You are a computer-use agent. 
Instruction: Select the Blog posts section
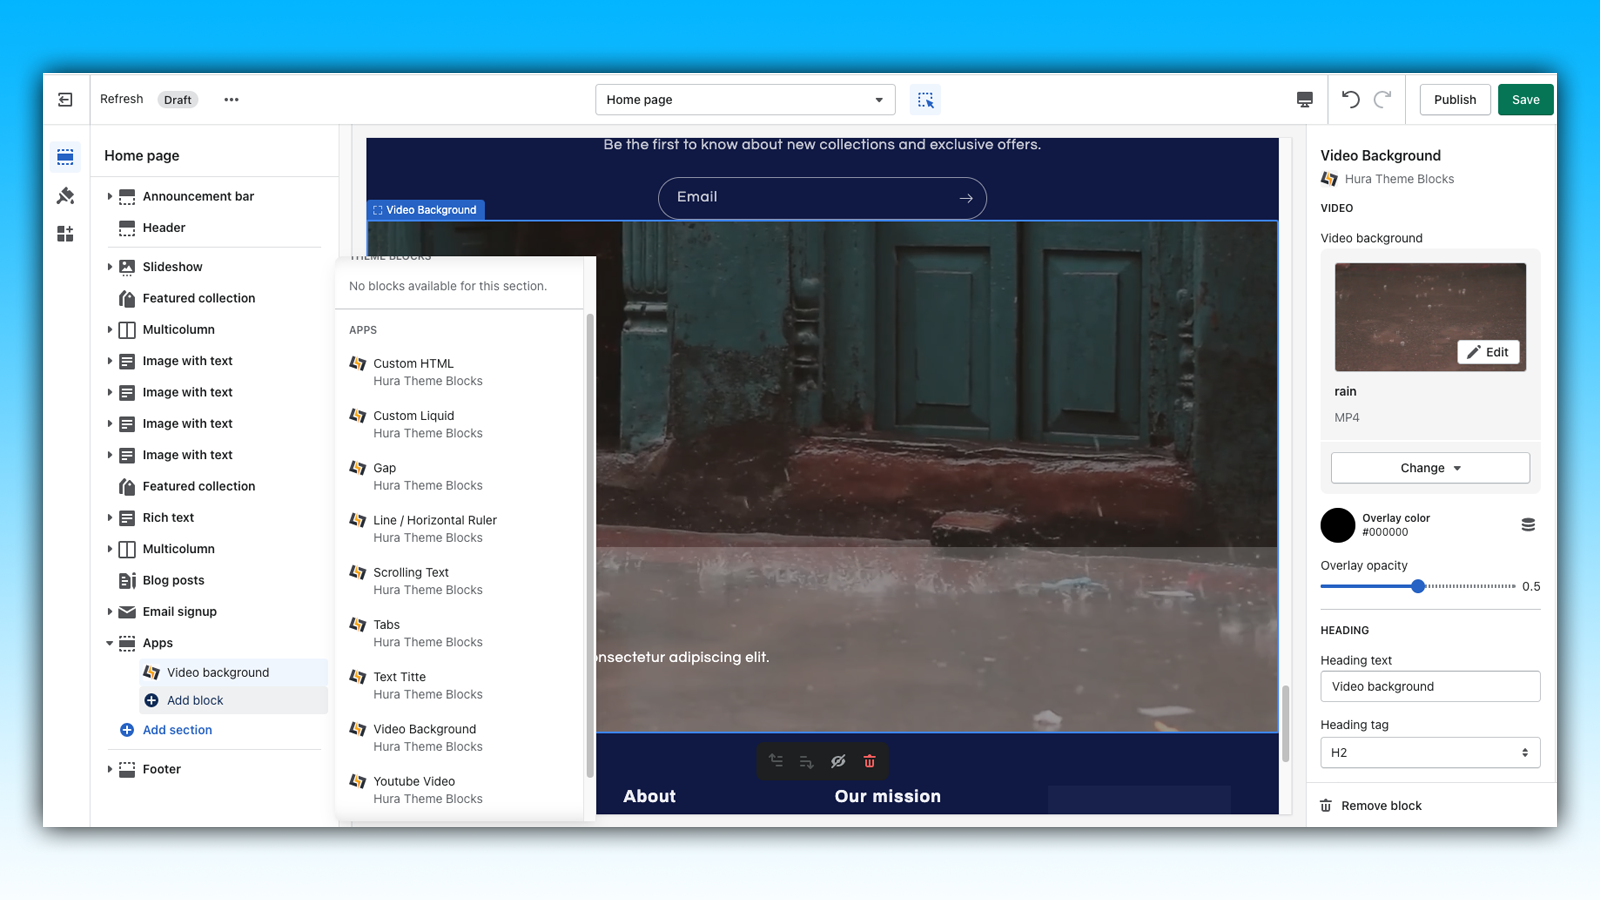[173, 581]
